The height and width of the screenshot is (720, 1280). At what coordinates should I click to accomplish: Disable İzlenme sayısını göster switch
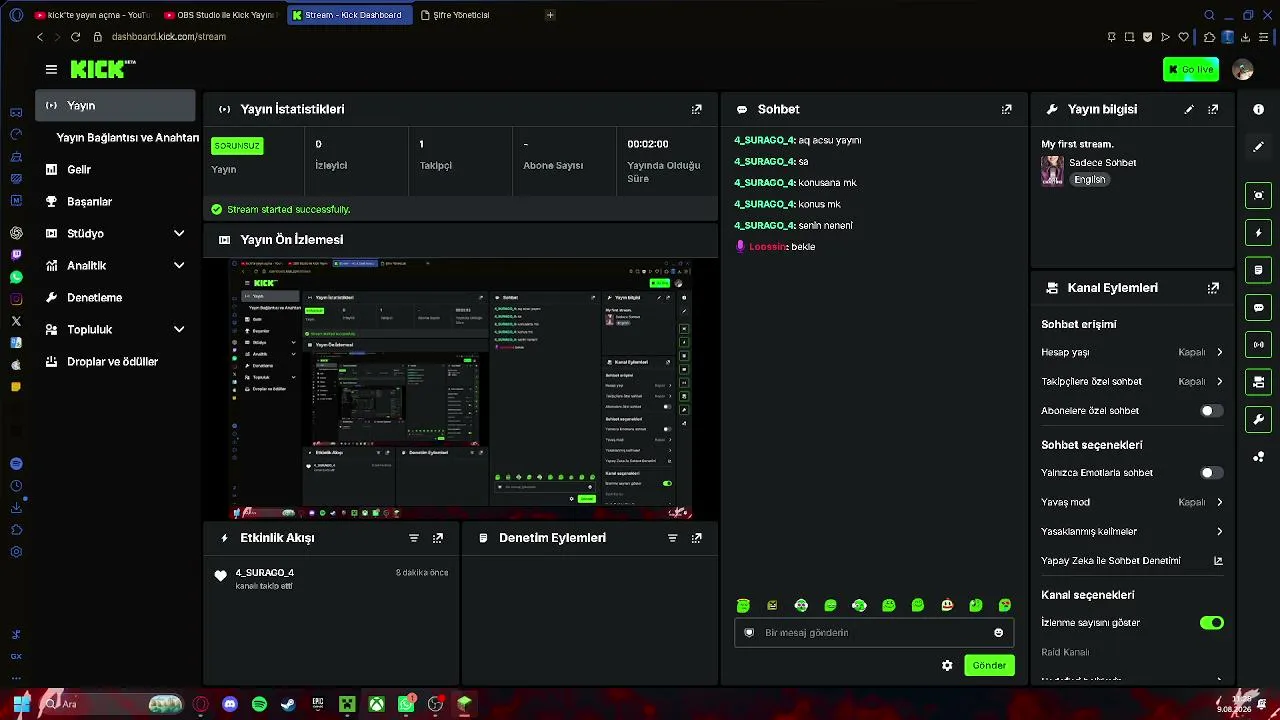1211,623
